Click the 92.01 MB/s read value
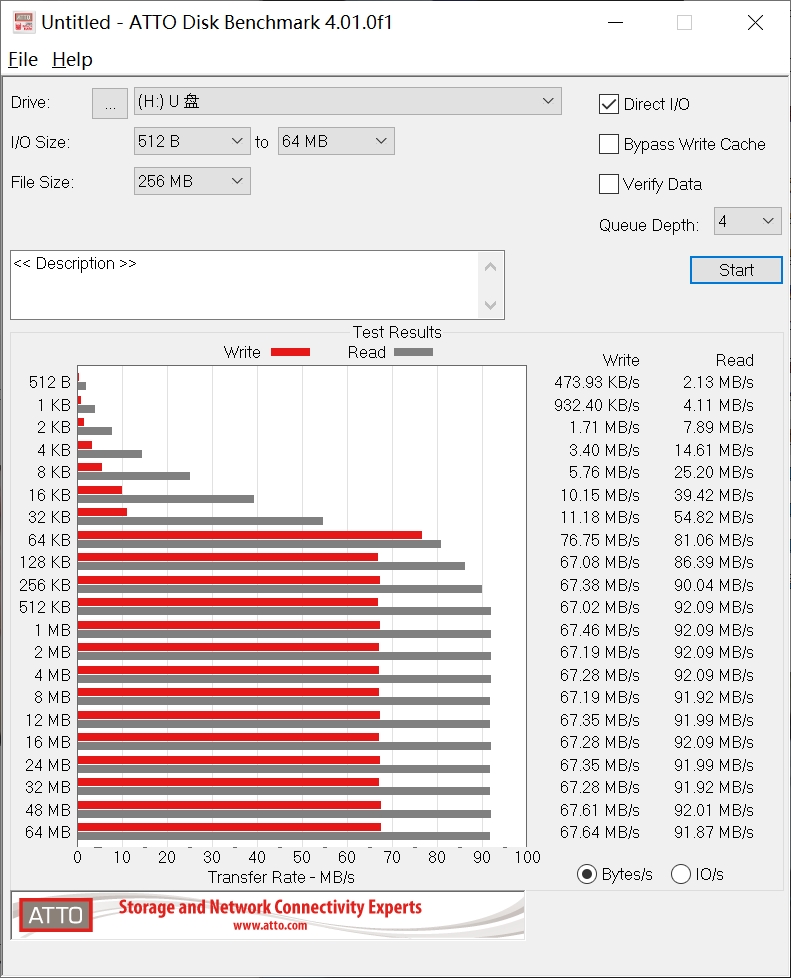Screen dimensions: 791x978 click(x=714, y=810)
